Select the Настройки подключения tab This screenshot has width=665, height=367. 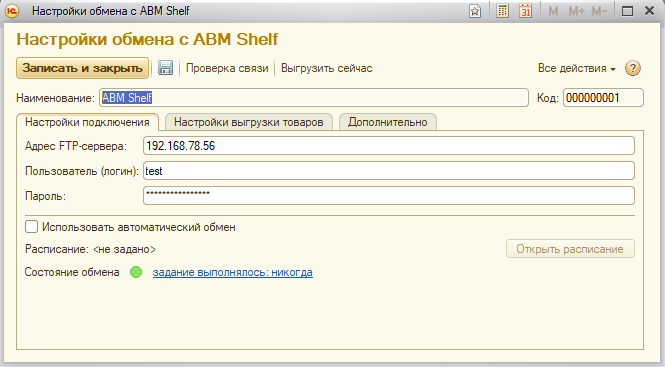(87, 122)
